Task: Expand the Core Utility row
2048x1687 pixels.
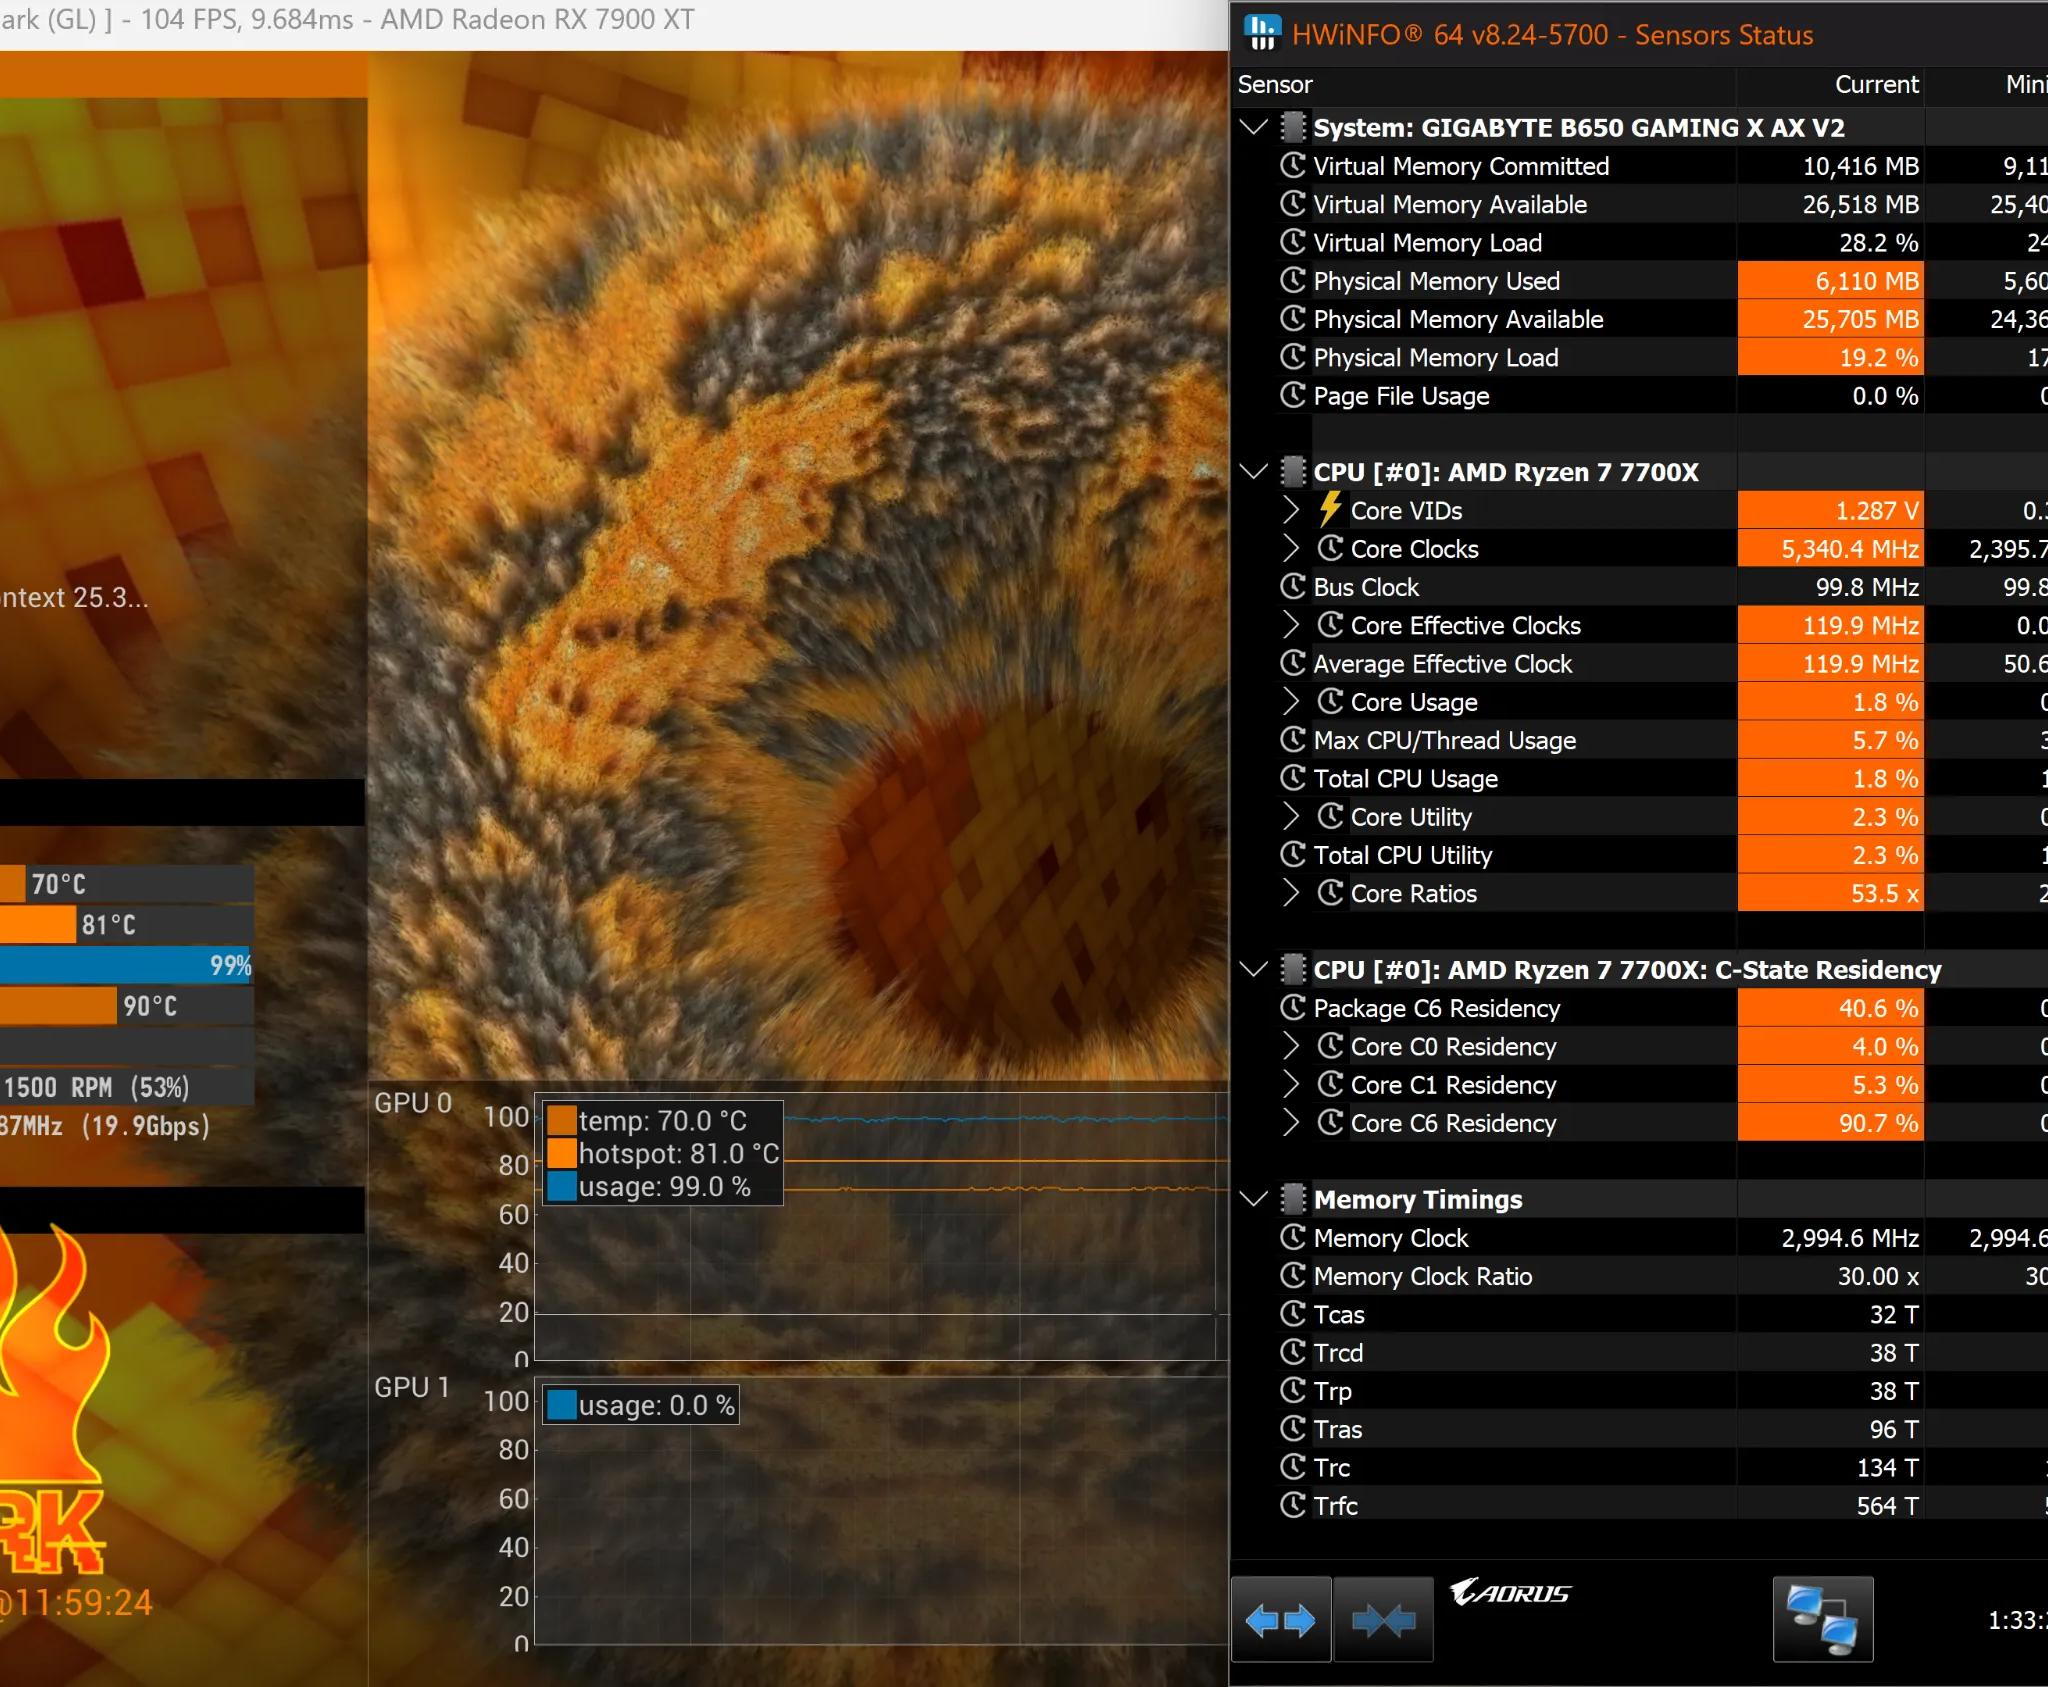Action: pyautogui.click(x=1291, y=817)
